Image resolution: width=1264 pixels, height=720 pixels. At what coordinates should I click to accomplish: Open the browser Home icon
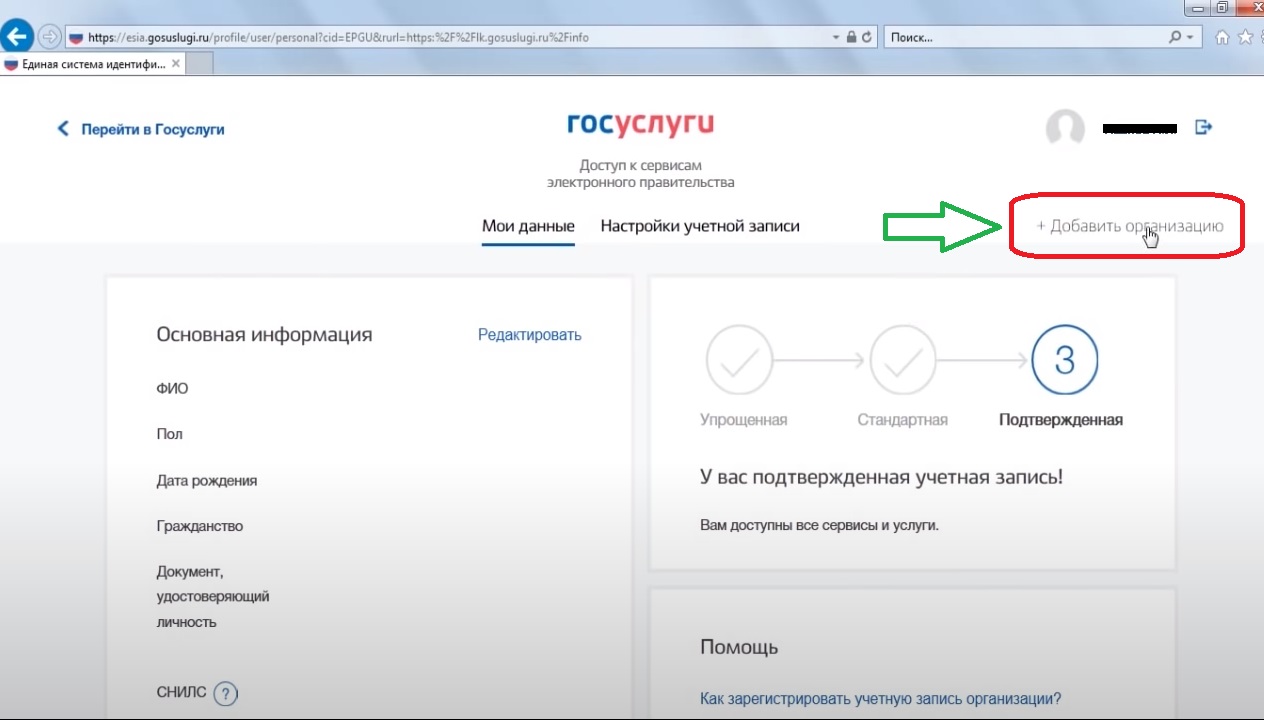pos(1222,38)
